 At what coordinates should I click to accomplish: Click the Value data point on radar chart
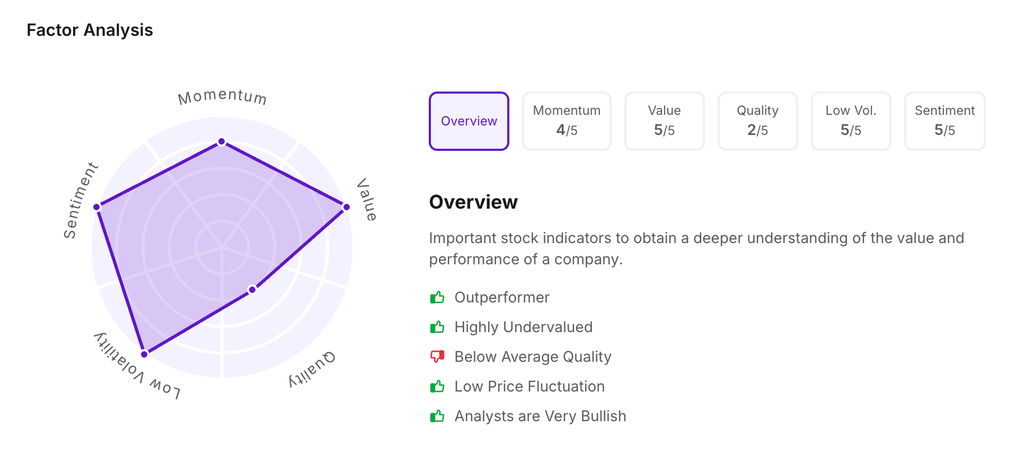pos(347,207)
